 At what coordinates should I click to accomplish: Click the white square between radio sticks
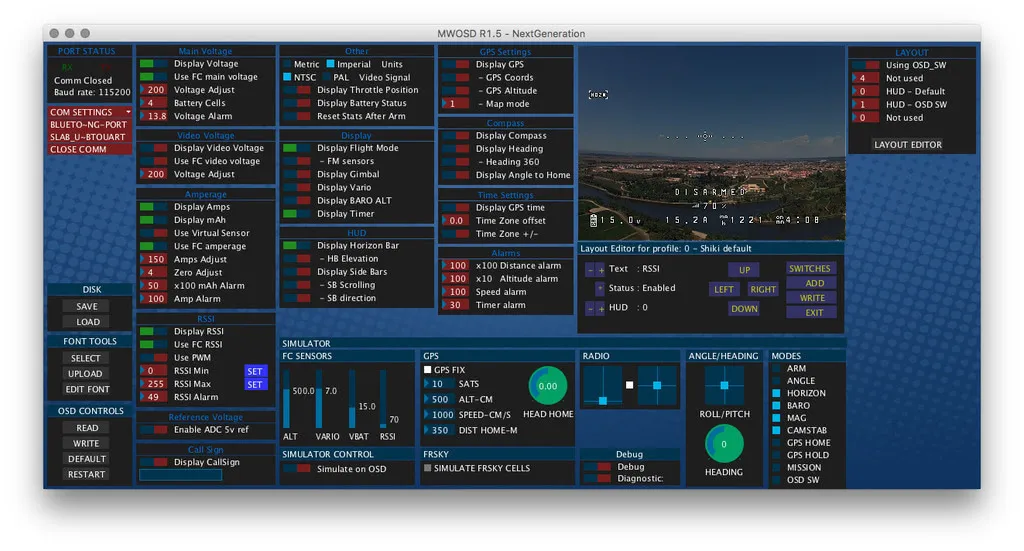(x=629, y=385)
